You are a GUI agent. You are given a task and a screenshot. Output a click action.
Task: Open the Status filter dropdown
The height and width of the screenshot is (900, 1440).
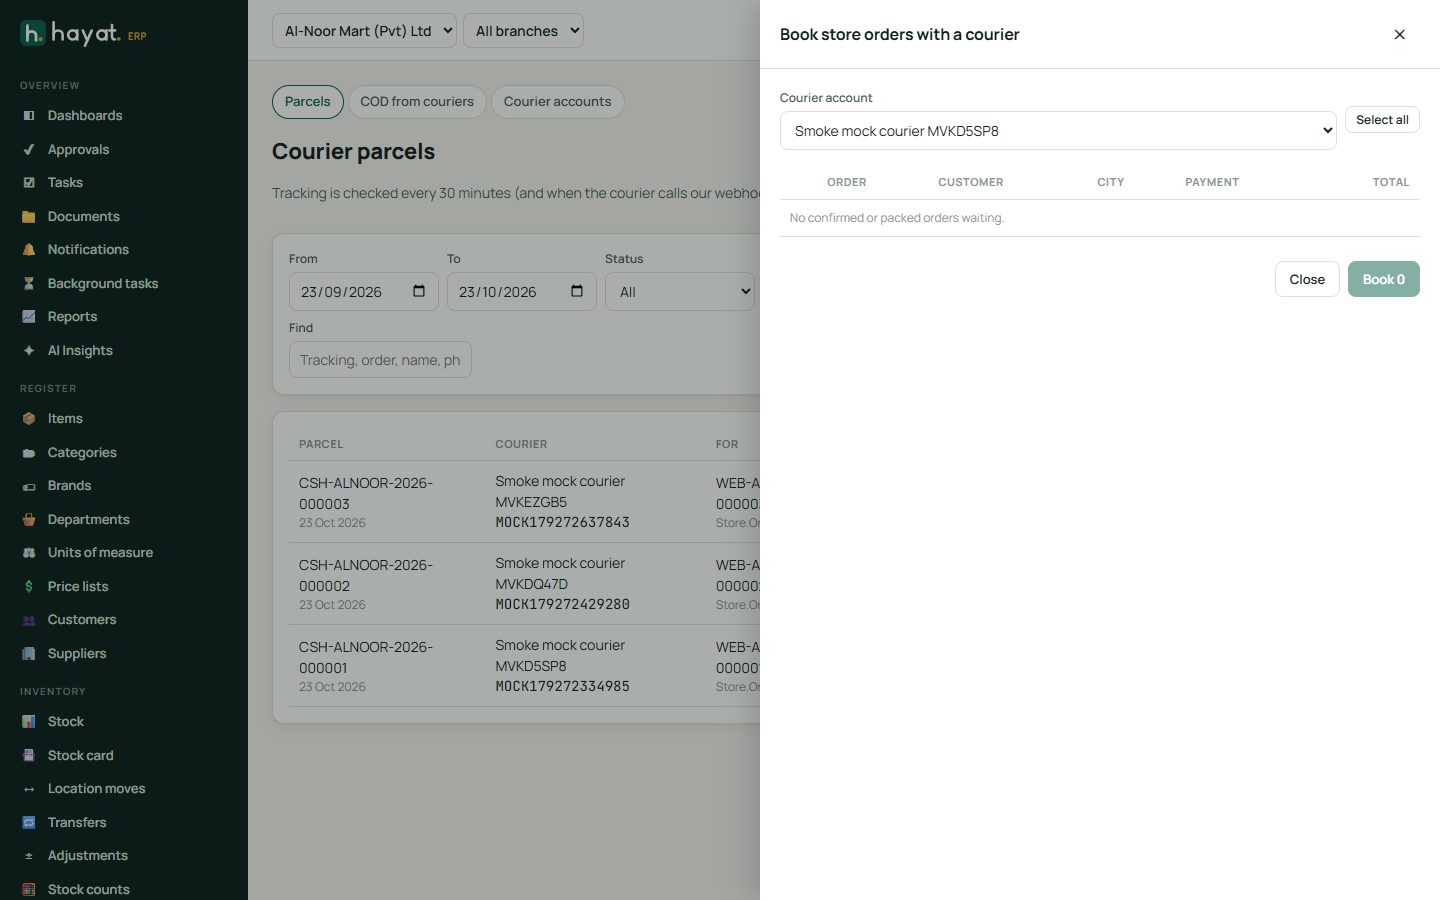coord(680,292)
